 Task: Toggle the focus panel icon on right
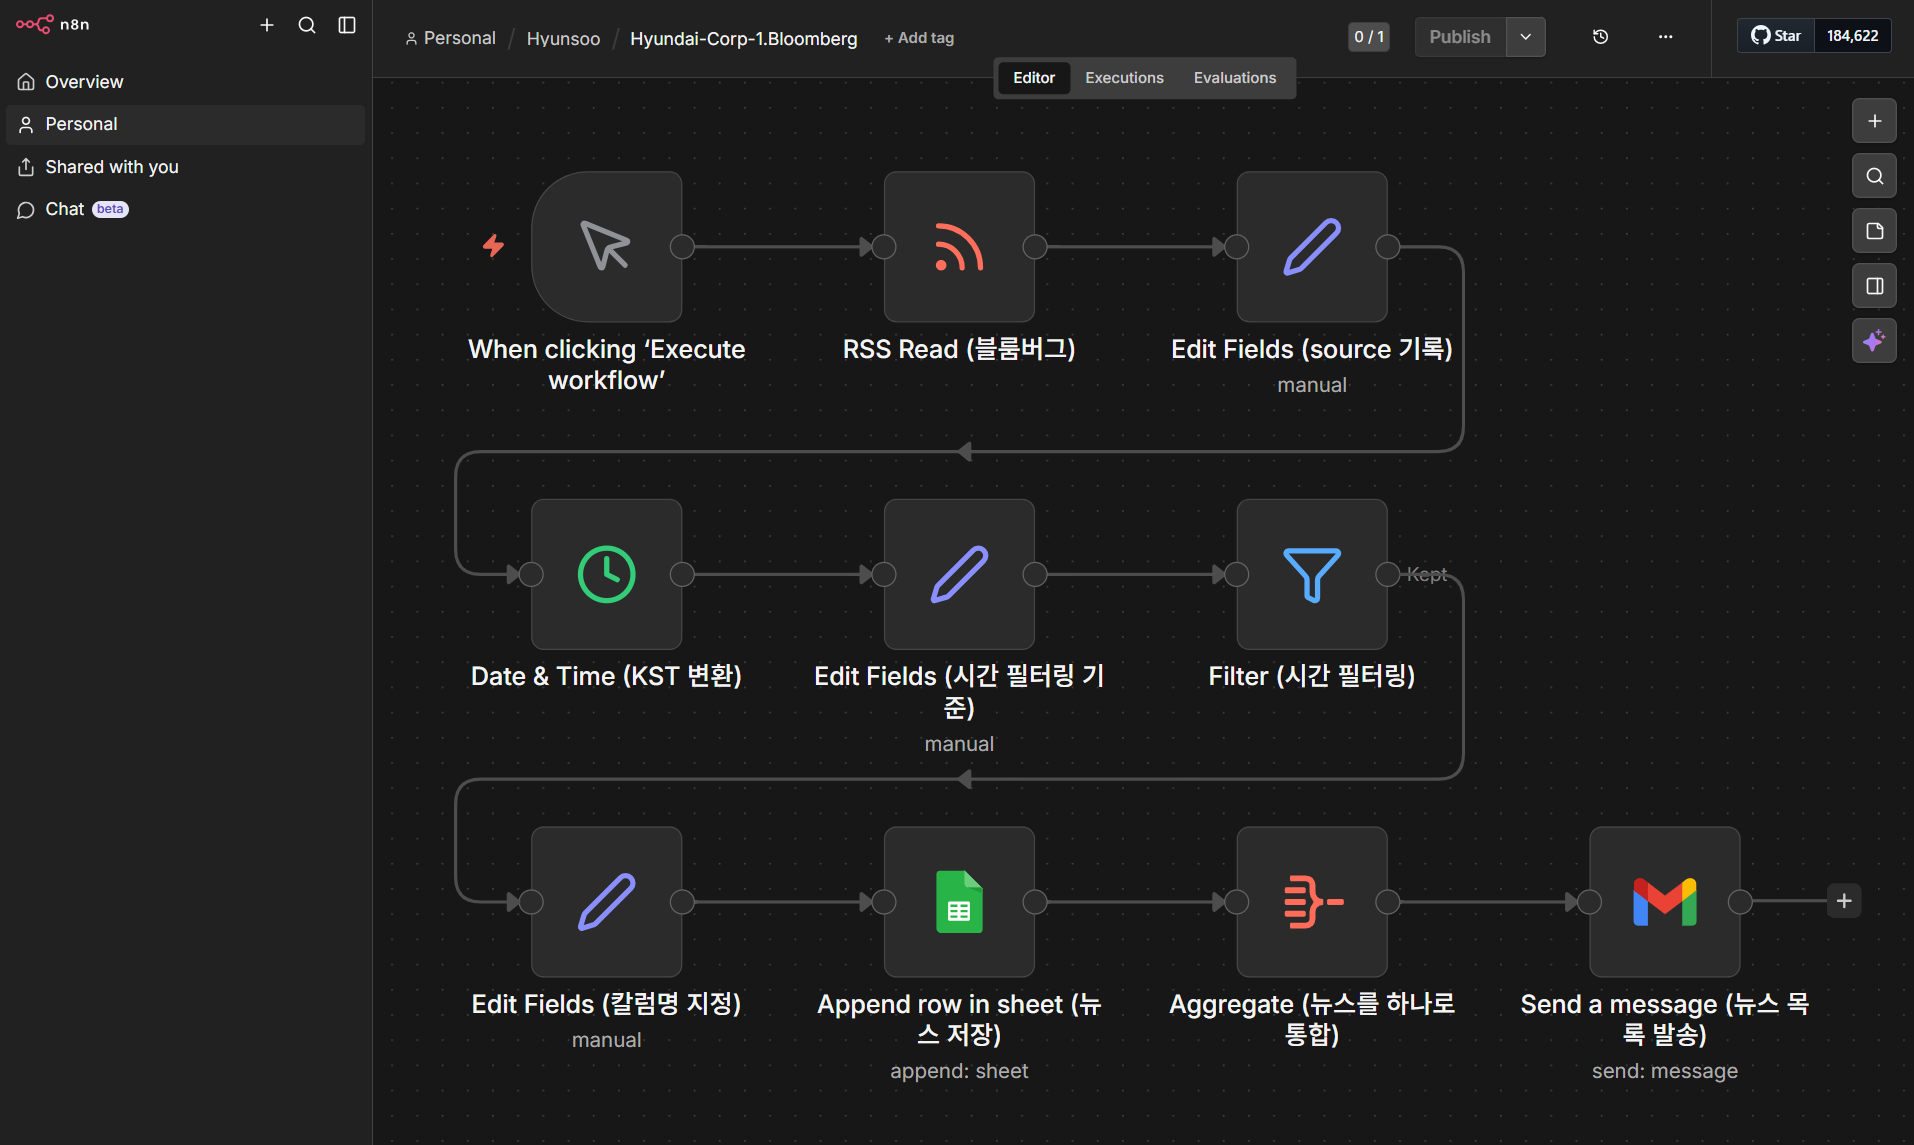(x=1874, y=286)
